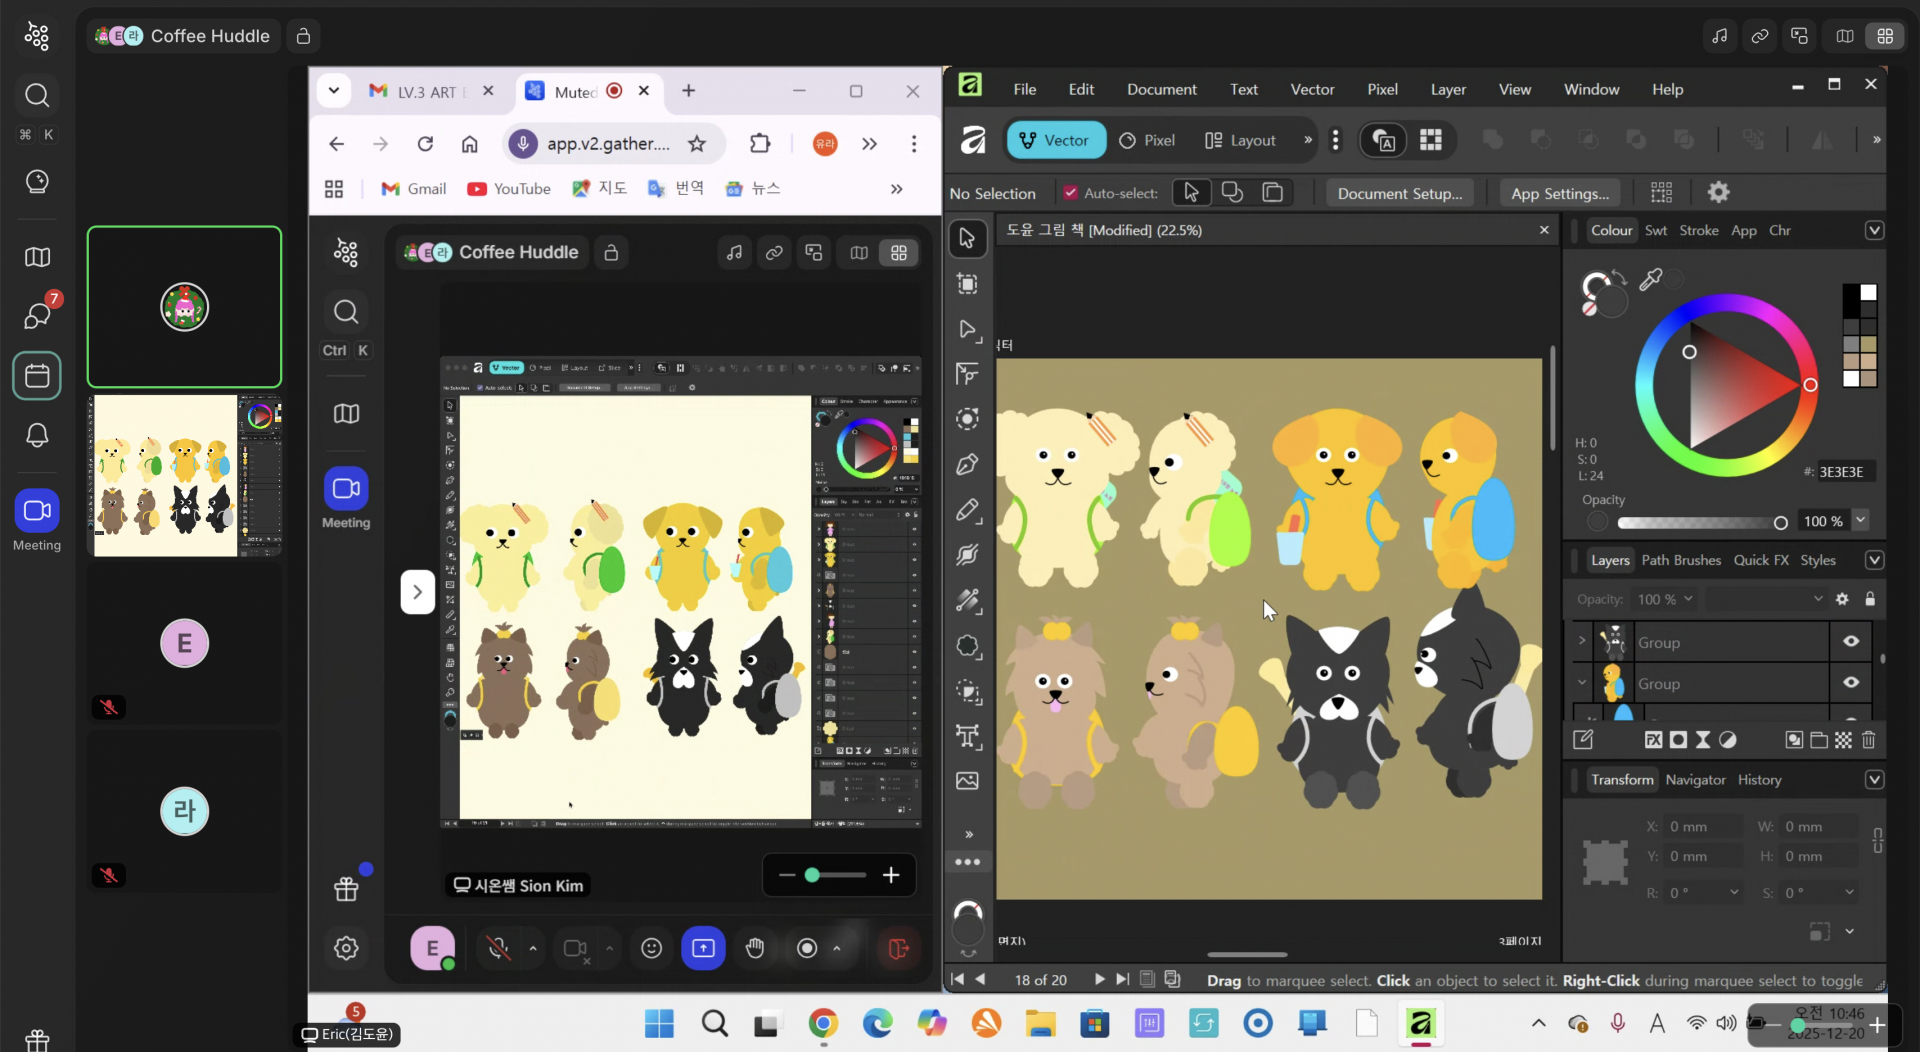Expand the first Group layer
This screenshot has height=1052, width=1920.
tap(1582, 641)
